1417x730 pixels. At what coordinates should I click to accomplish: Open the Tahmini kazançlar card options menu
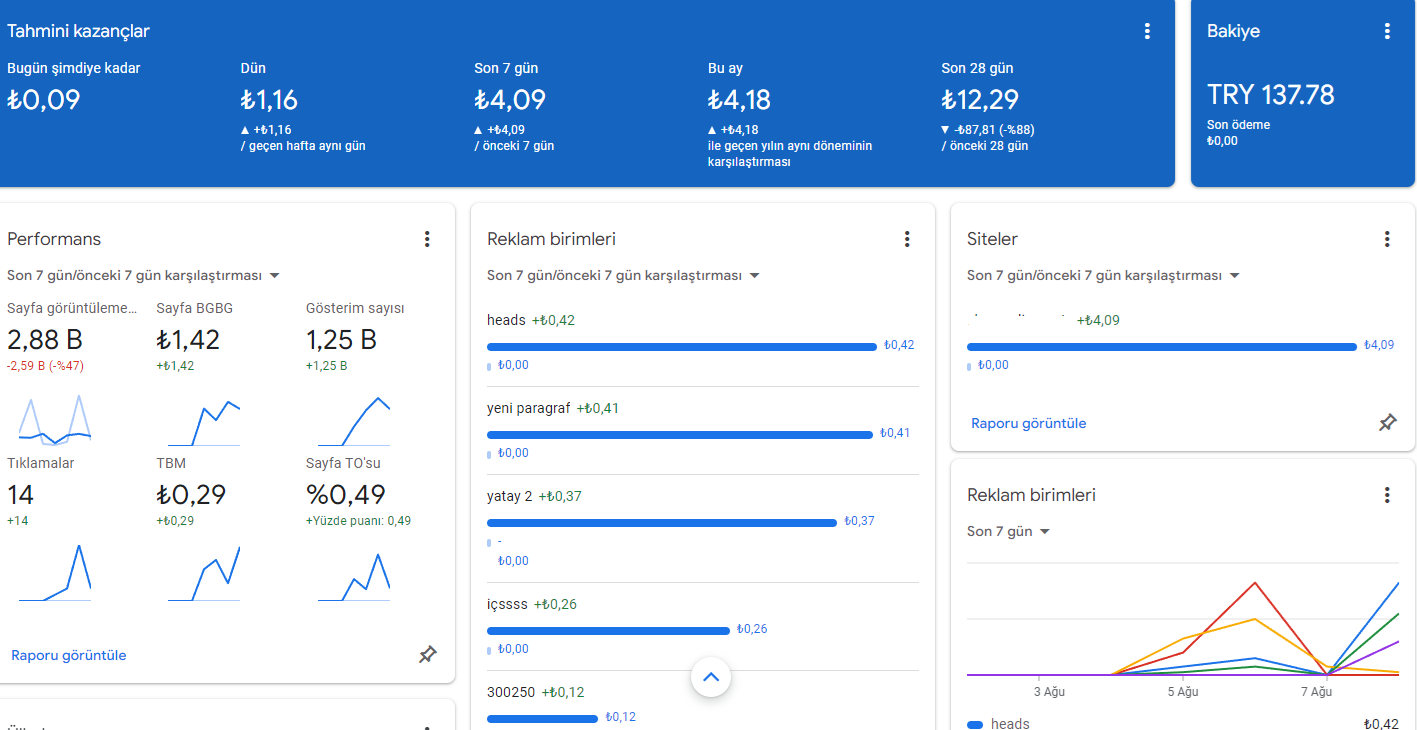[1147, 31]
